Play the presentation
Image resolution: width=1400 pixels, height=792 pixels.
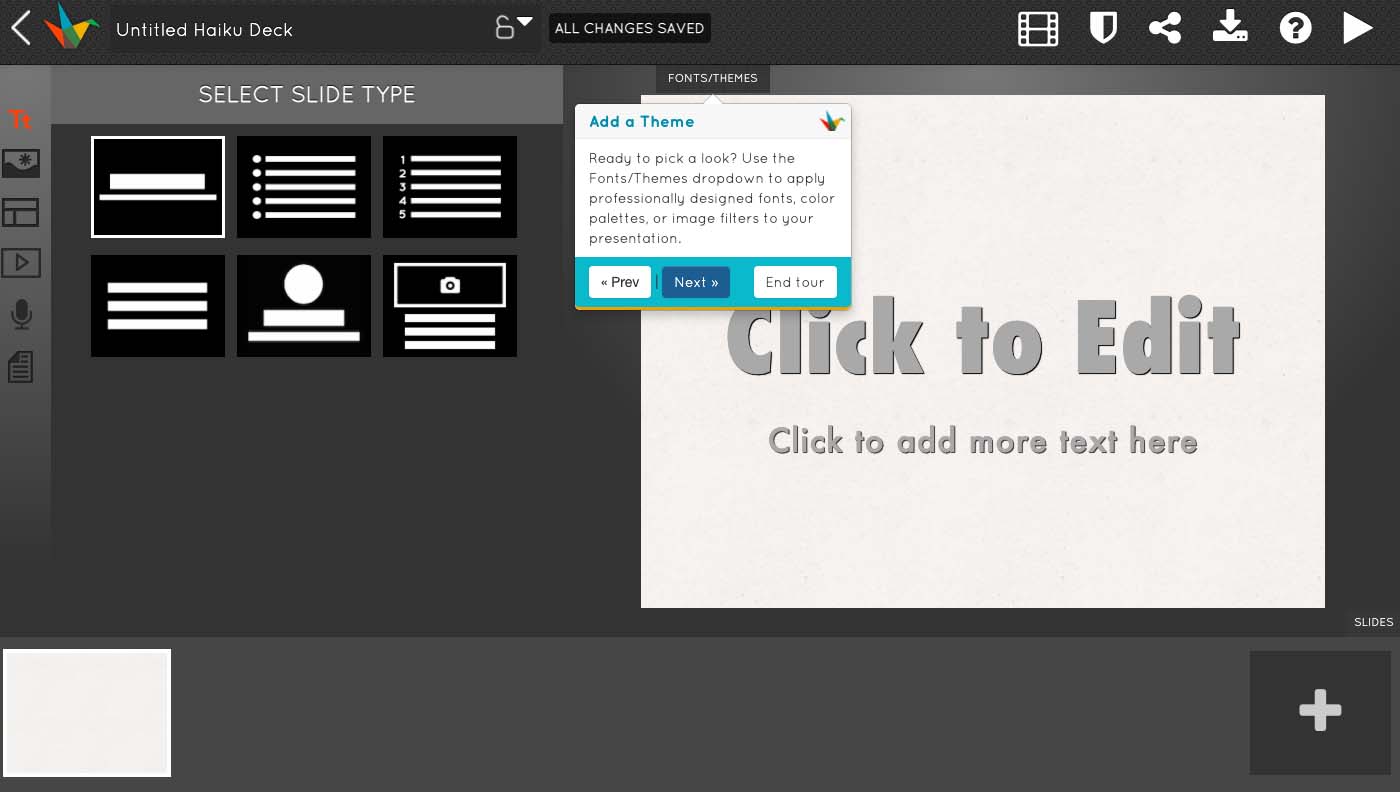1357,28
